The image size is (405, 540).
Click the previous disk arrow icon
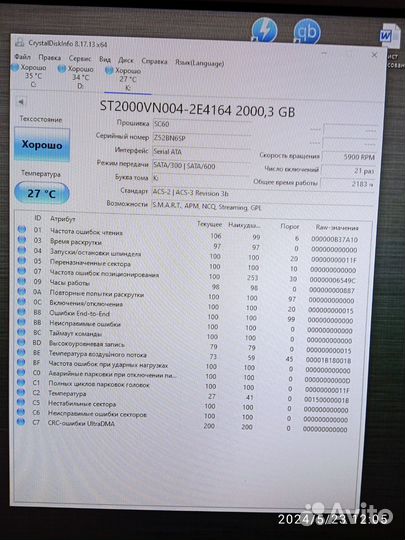[x=21, y=102]
